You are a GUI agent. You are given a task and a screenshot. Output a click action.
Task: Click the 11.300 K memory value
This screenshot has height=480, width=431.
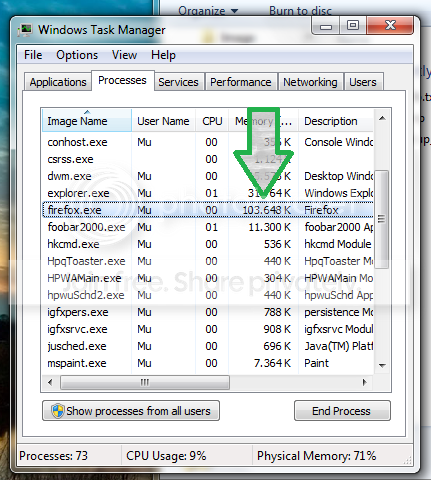coord(270,227)
